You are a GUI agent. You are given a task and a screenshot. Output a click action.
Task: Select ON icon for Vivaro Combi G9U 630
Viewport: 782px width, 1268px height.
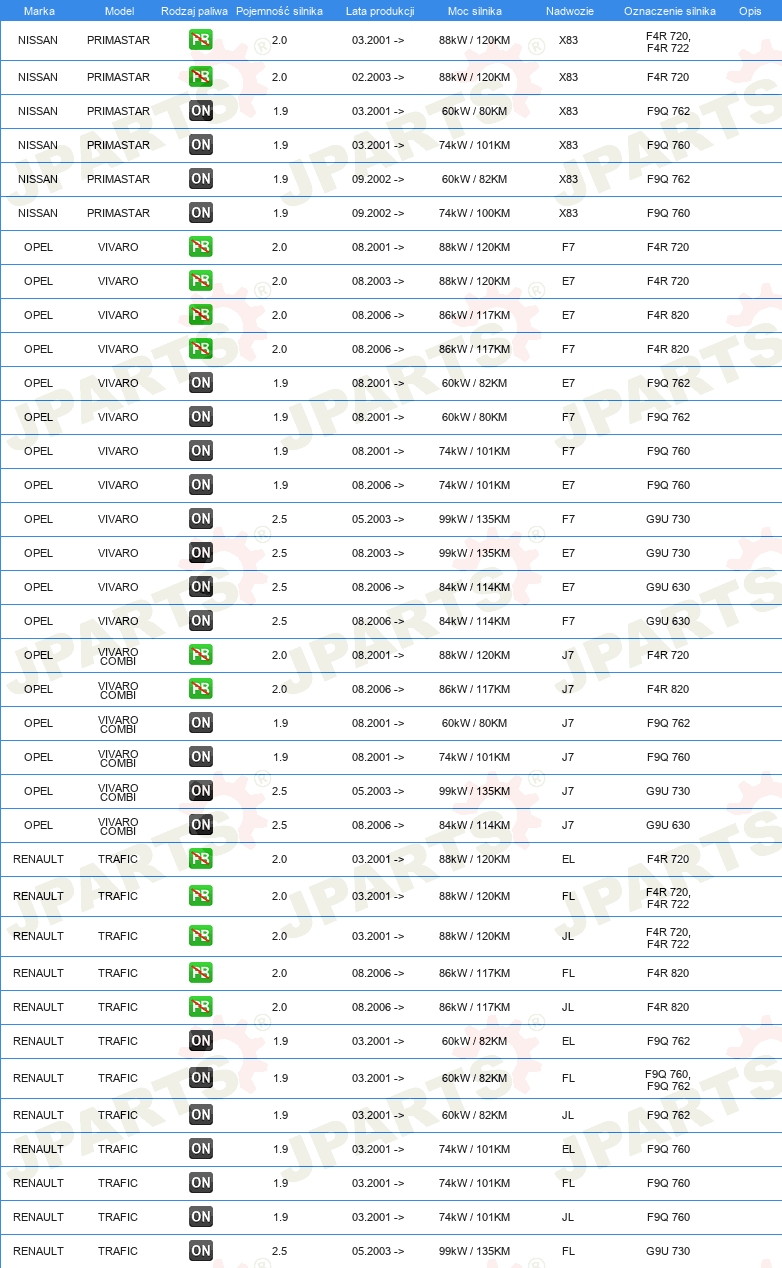coord(201,825)
